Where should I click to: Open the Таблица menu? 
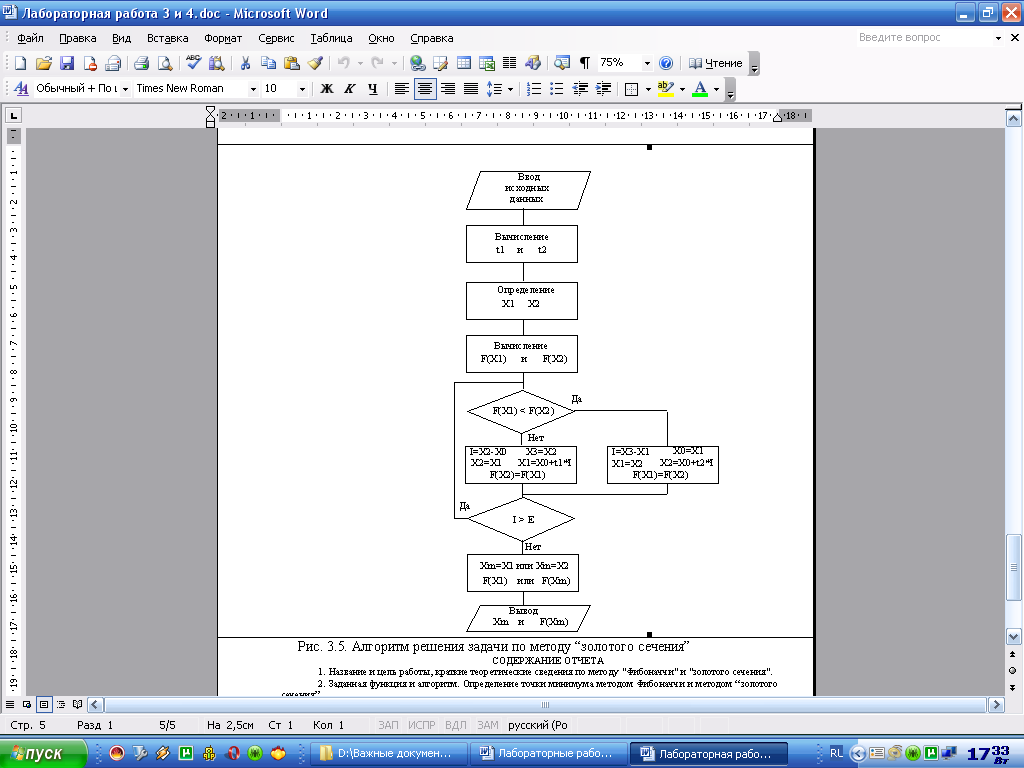click(331, 38)
